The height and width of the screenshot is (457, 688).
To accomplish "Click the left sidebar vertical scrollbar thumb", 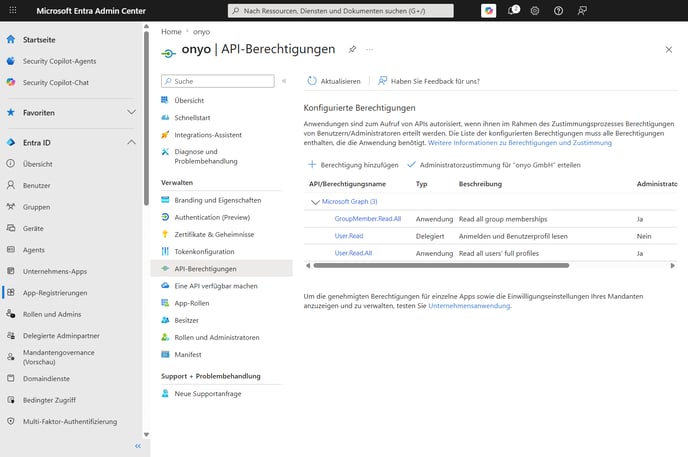I will 146,118.
